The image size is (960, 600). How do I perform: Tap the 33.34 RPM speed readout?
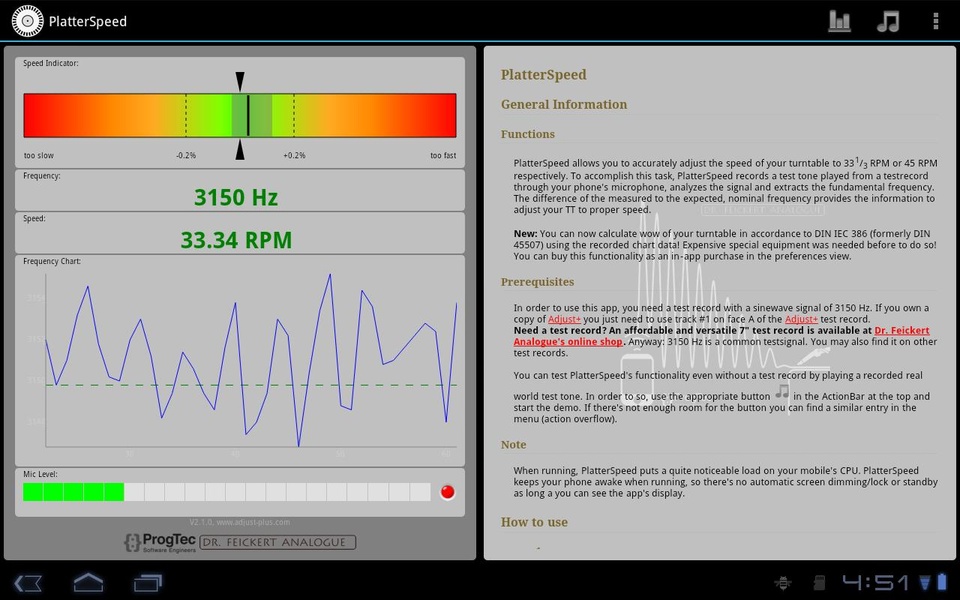click(x=236, y=240)
